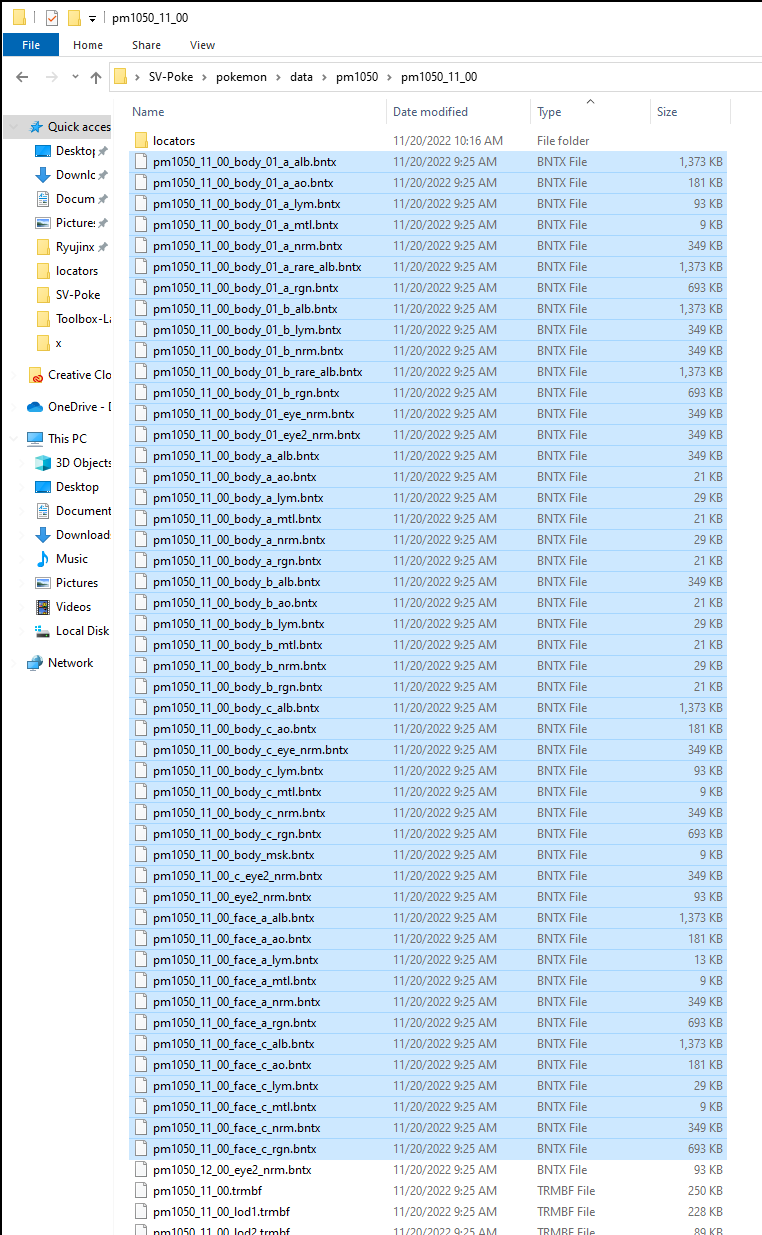762x1235 pixels.
Task: Expand the data breadcrumb chevron
Action: click(x=324, y=77)
